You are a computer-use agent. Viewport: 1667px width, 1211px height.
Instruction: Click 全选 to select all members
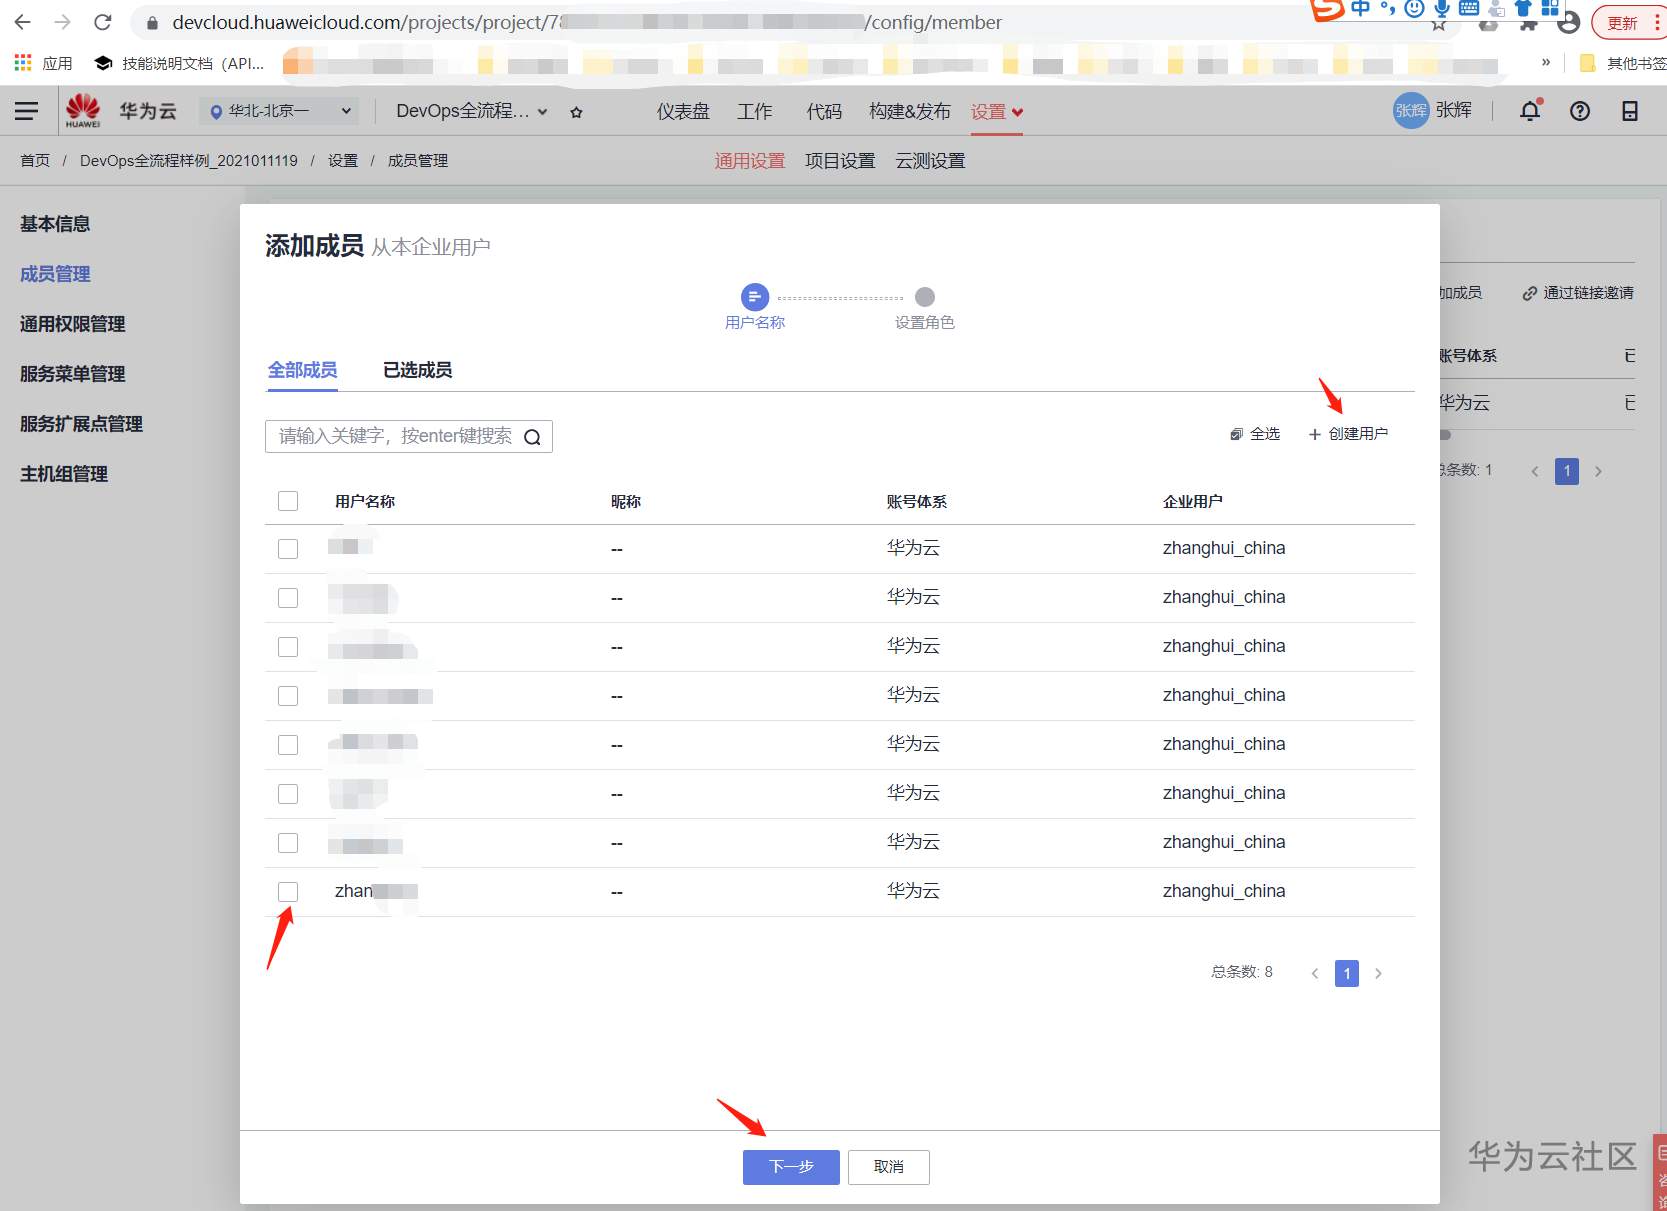tap(1255, 434)
